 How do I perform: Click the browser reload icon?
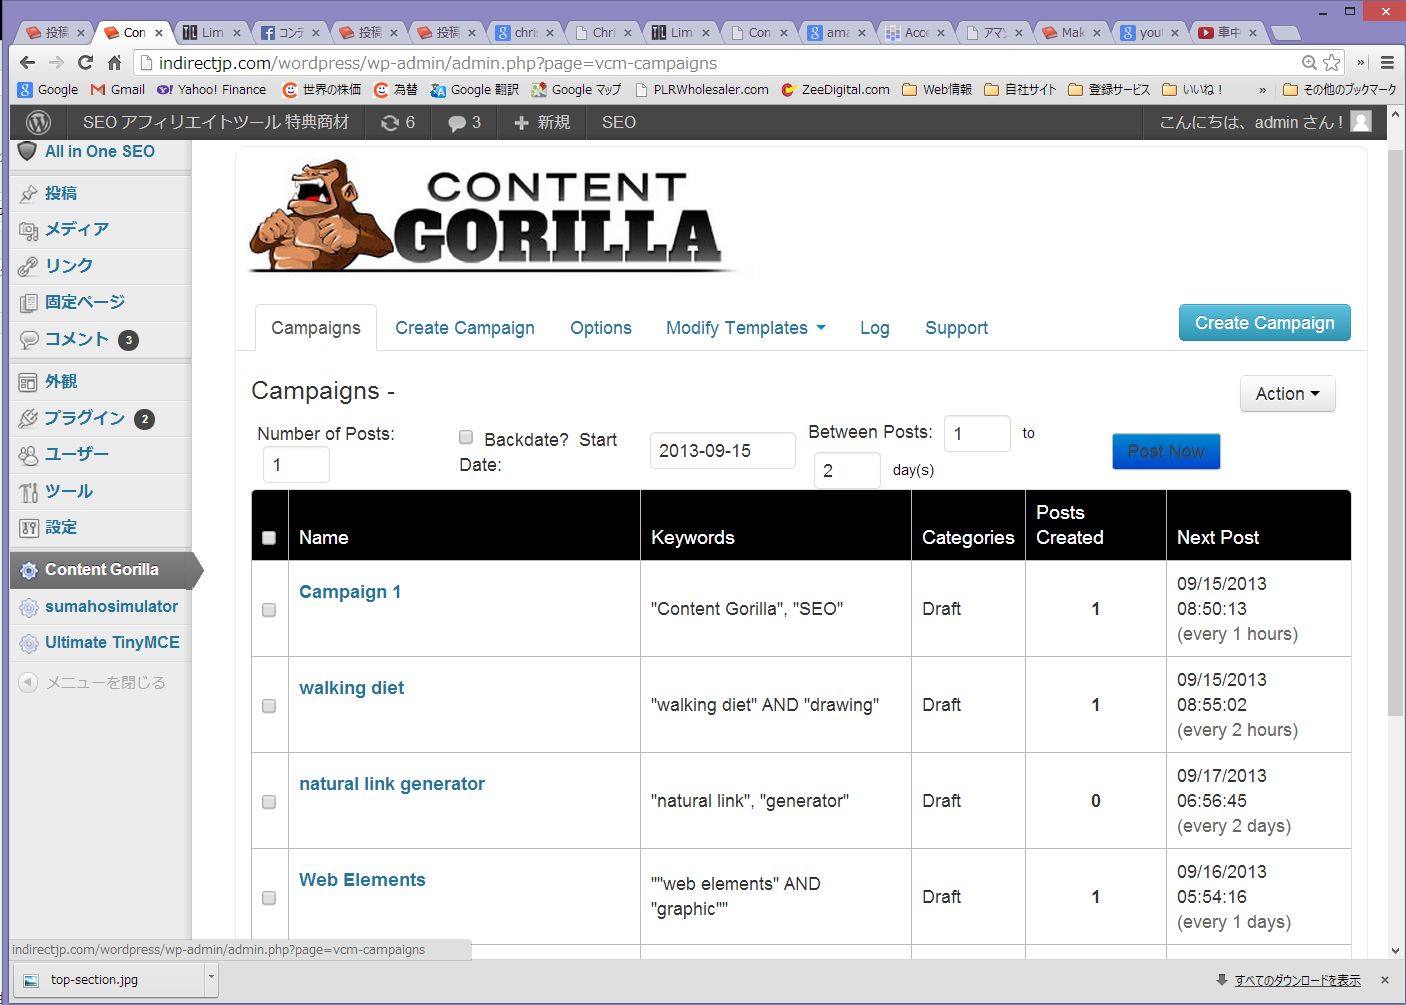click(x=86, y=62)
